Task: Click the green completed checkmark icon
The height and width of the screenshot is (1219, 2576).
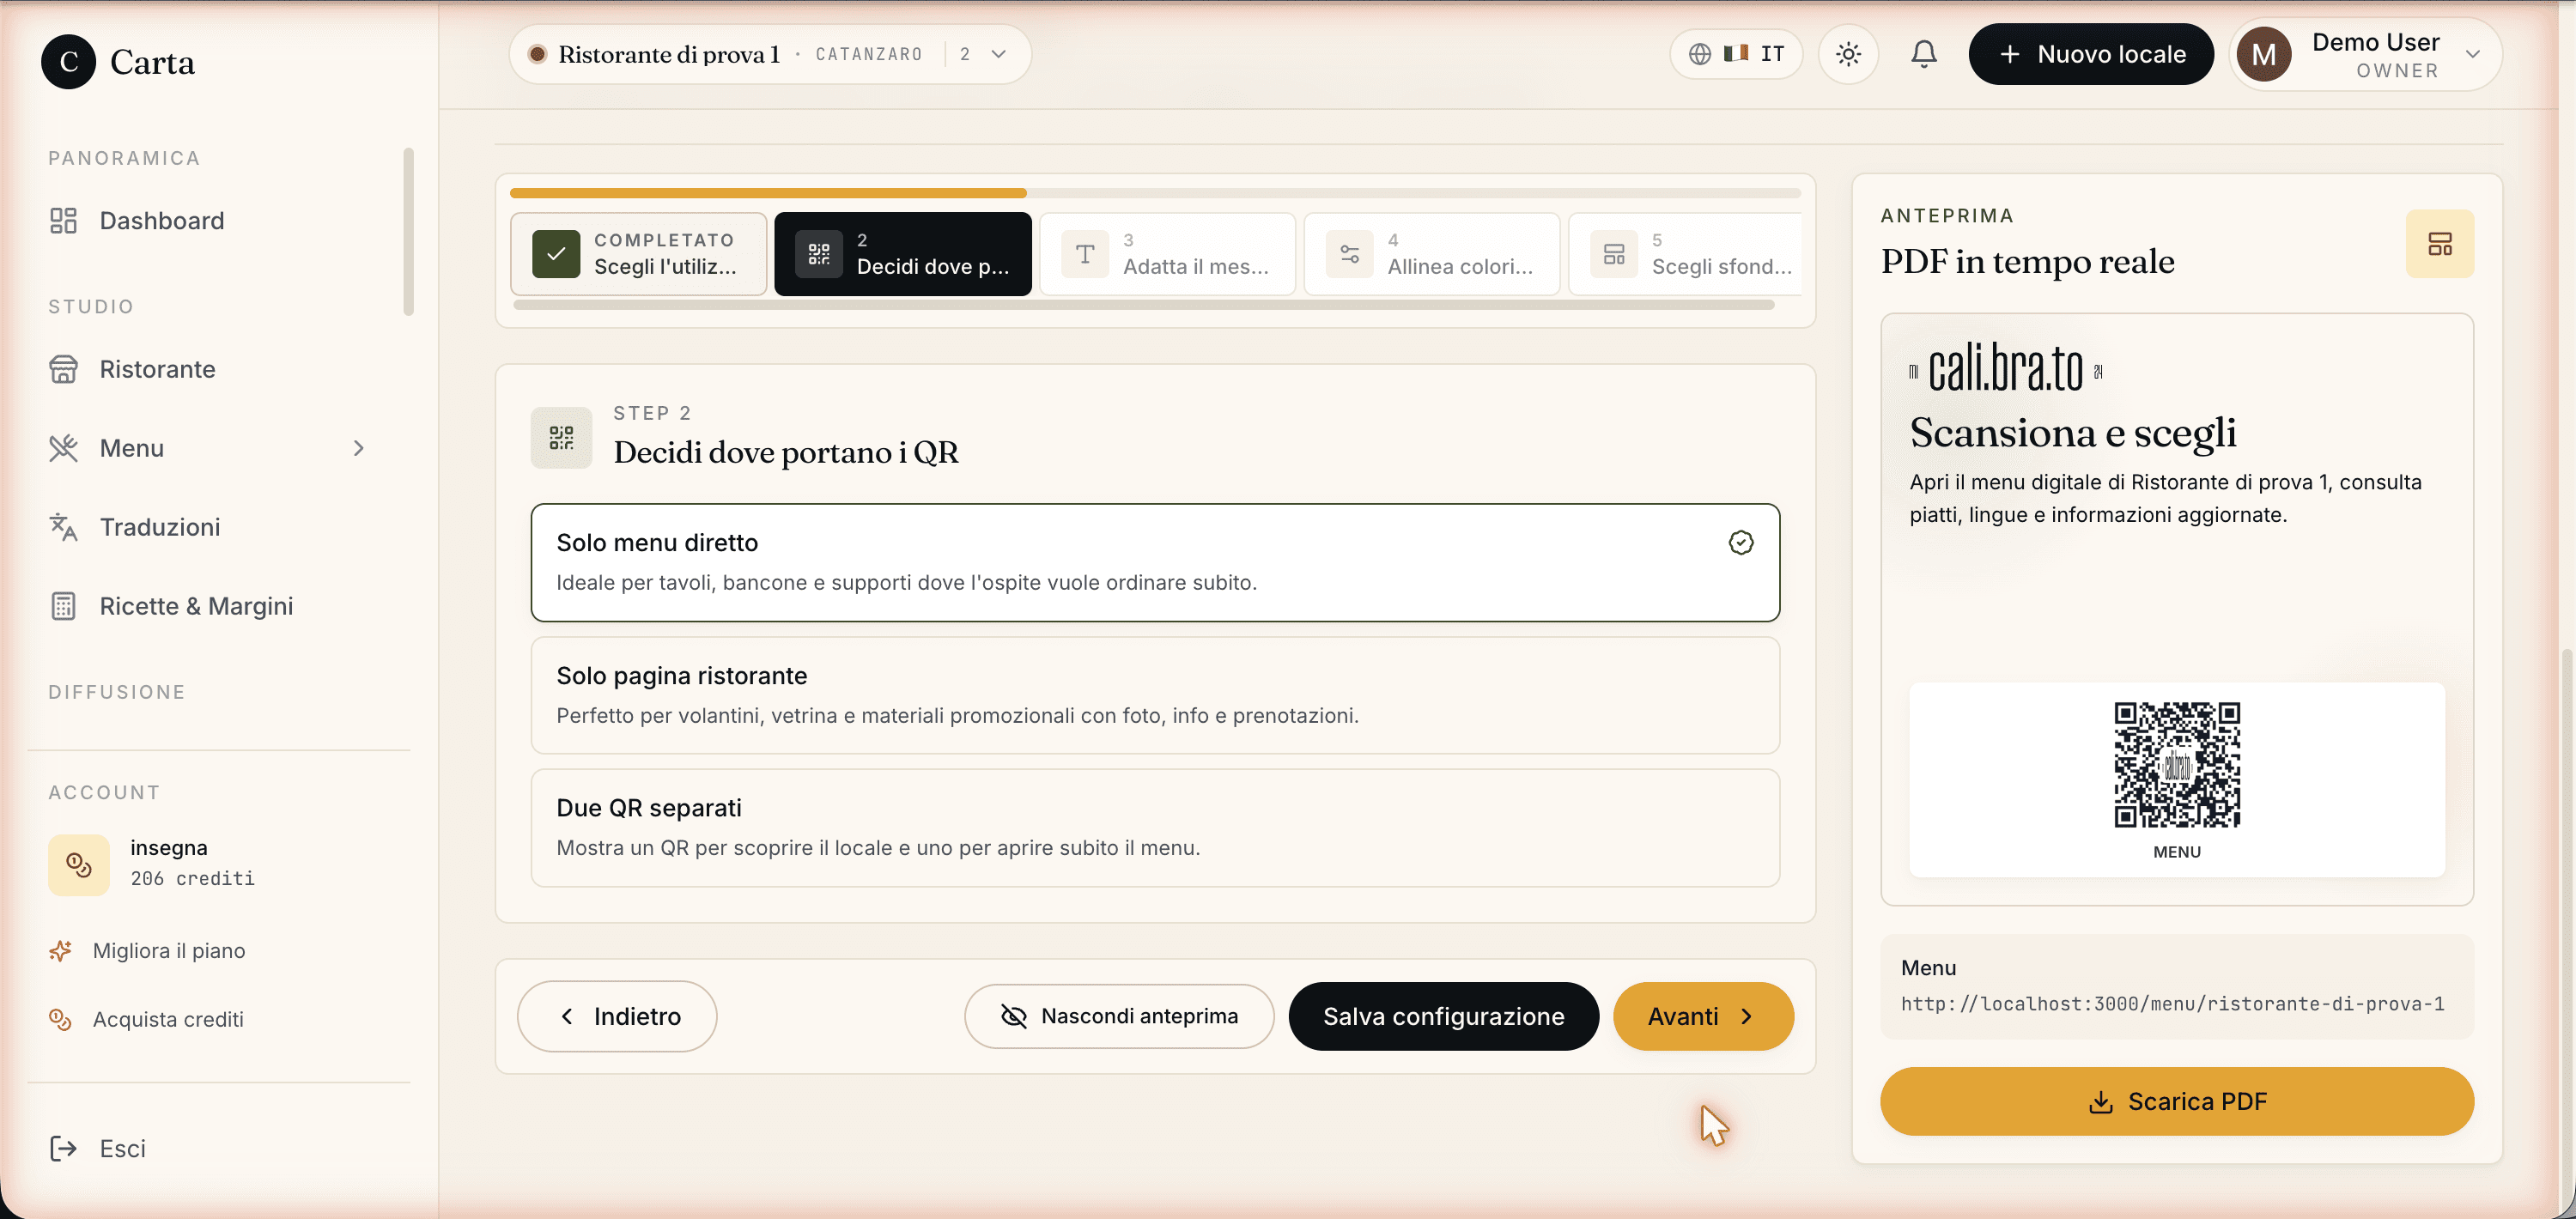Action: coord(556,254)
